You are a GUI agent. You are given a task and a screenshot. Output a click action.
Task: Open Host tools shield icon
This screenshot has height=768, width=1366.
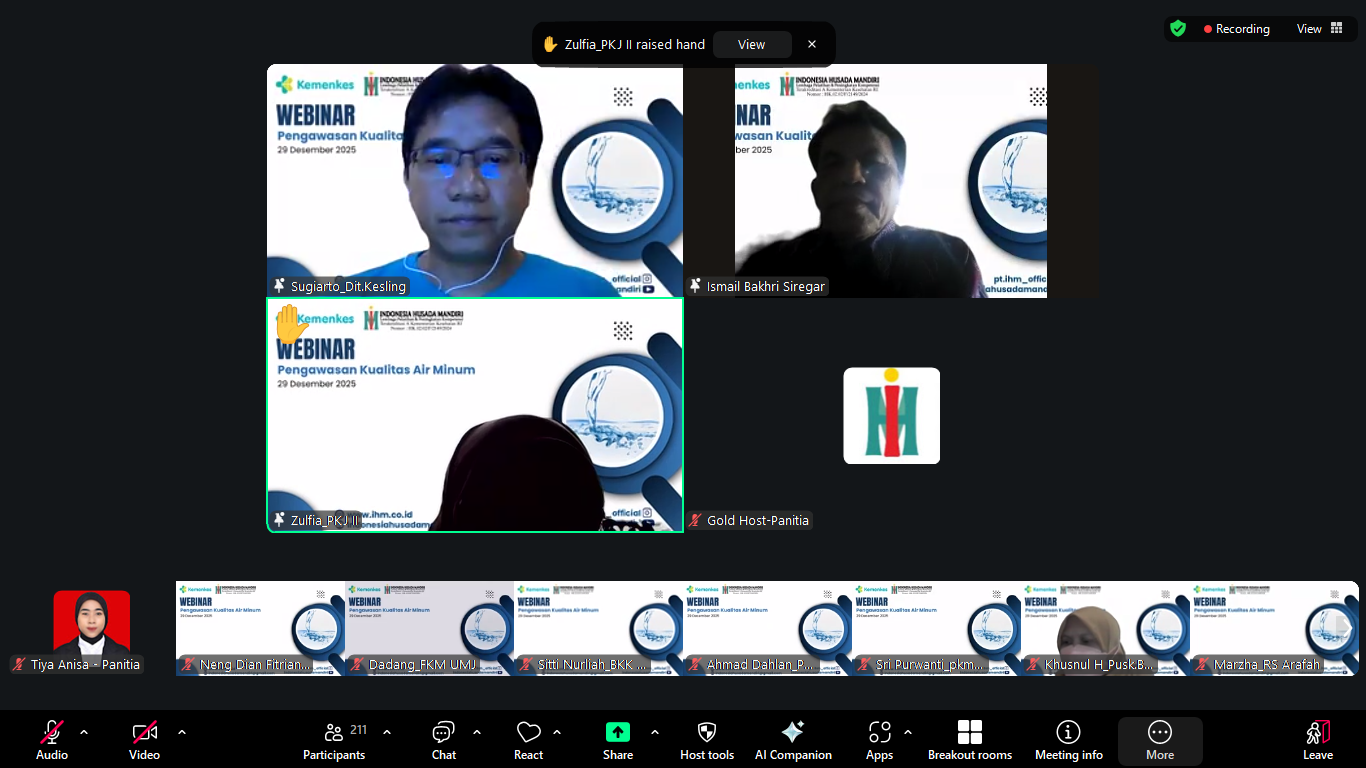pyautogui.click(x=707, y=741)
